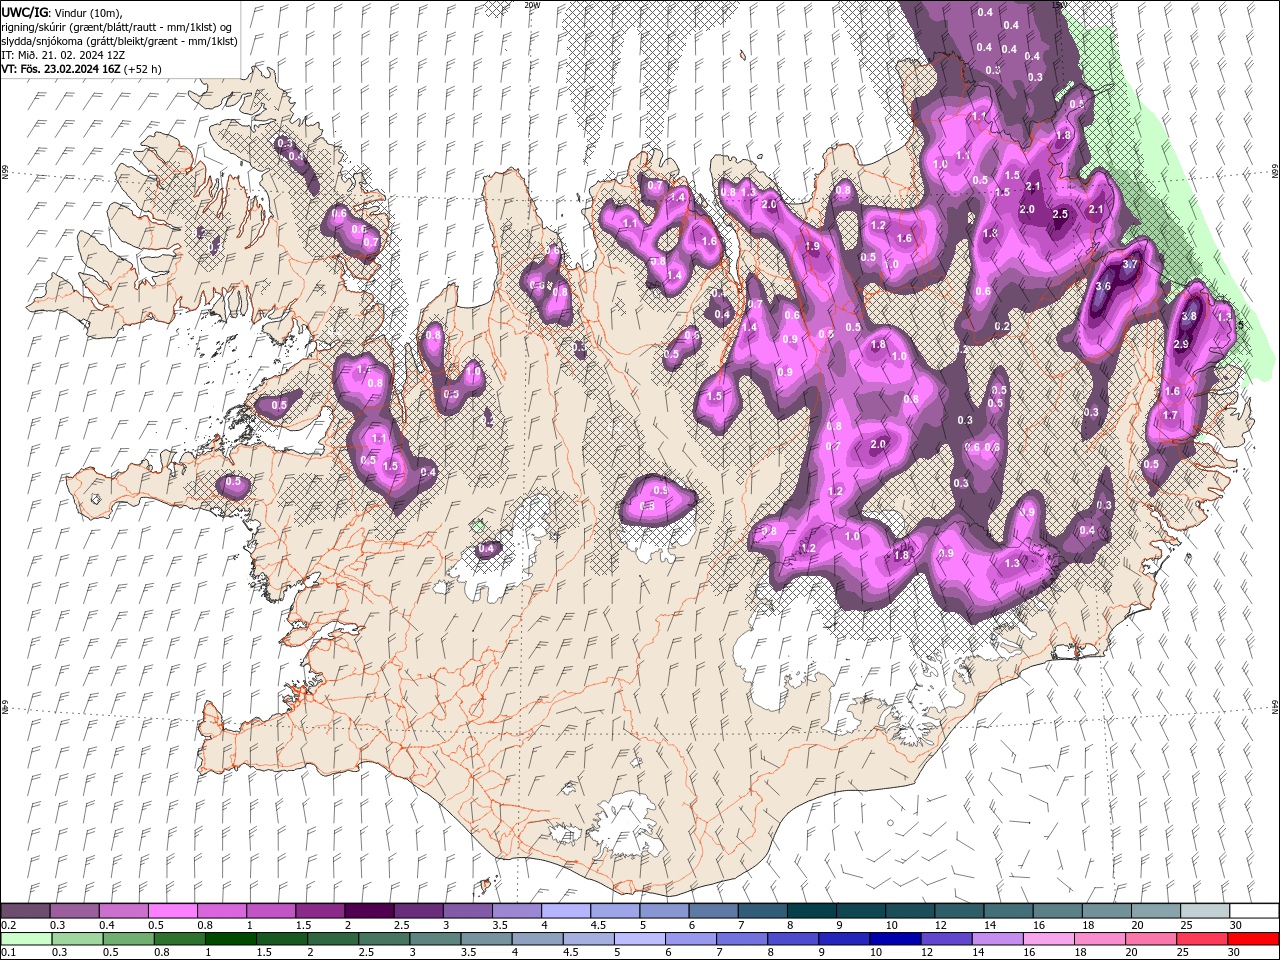Click the 20W longitude label

[x=532, y=5]
